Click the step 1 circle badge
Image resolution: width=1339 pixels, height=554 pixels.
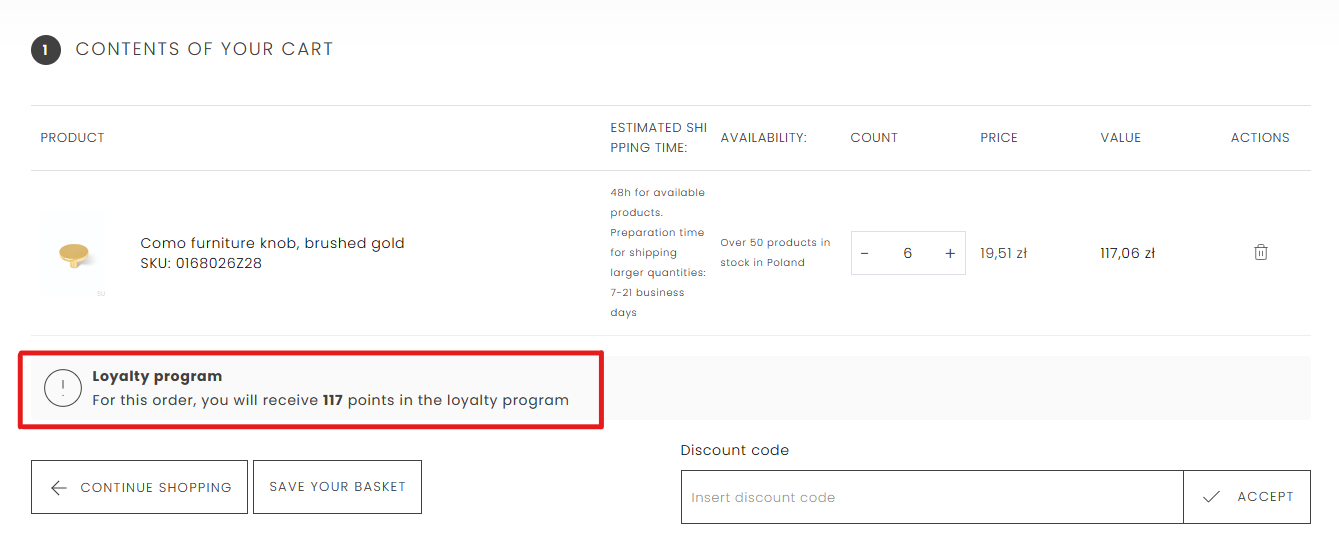[x=46, y=49]
